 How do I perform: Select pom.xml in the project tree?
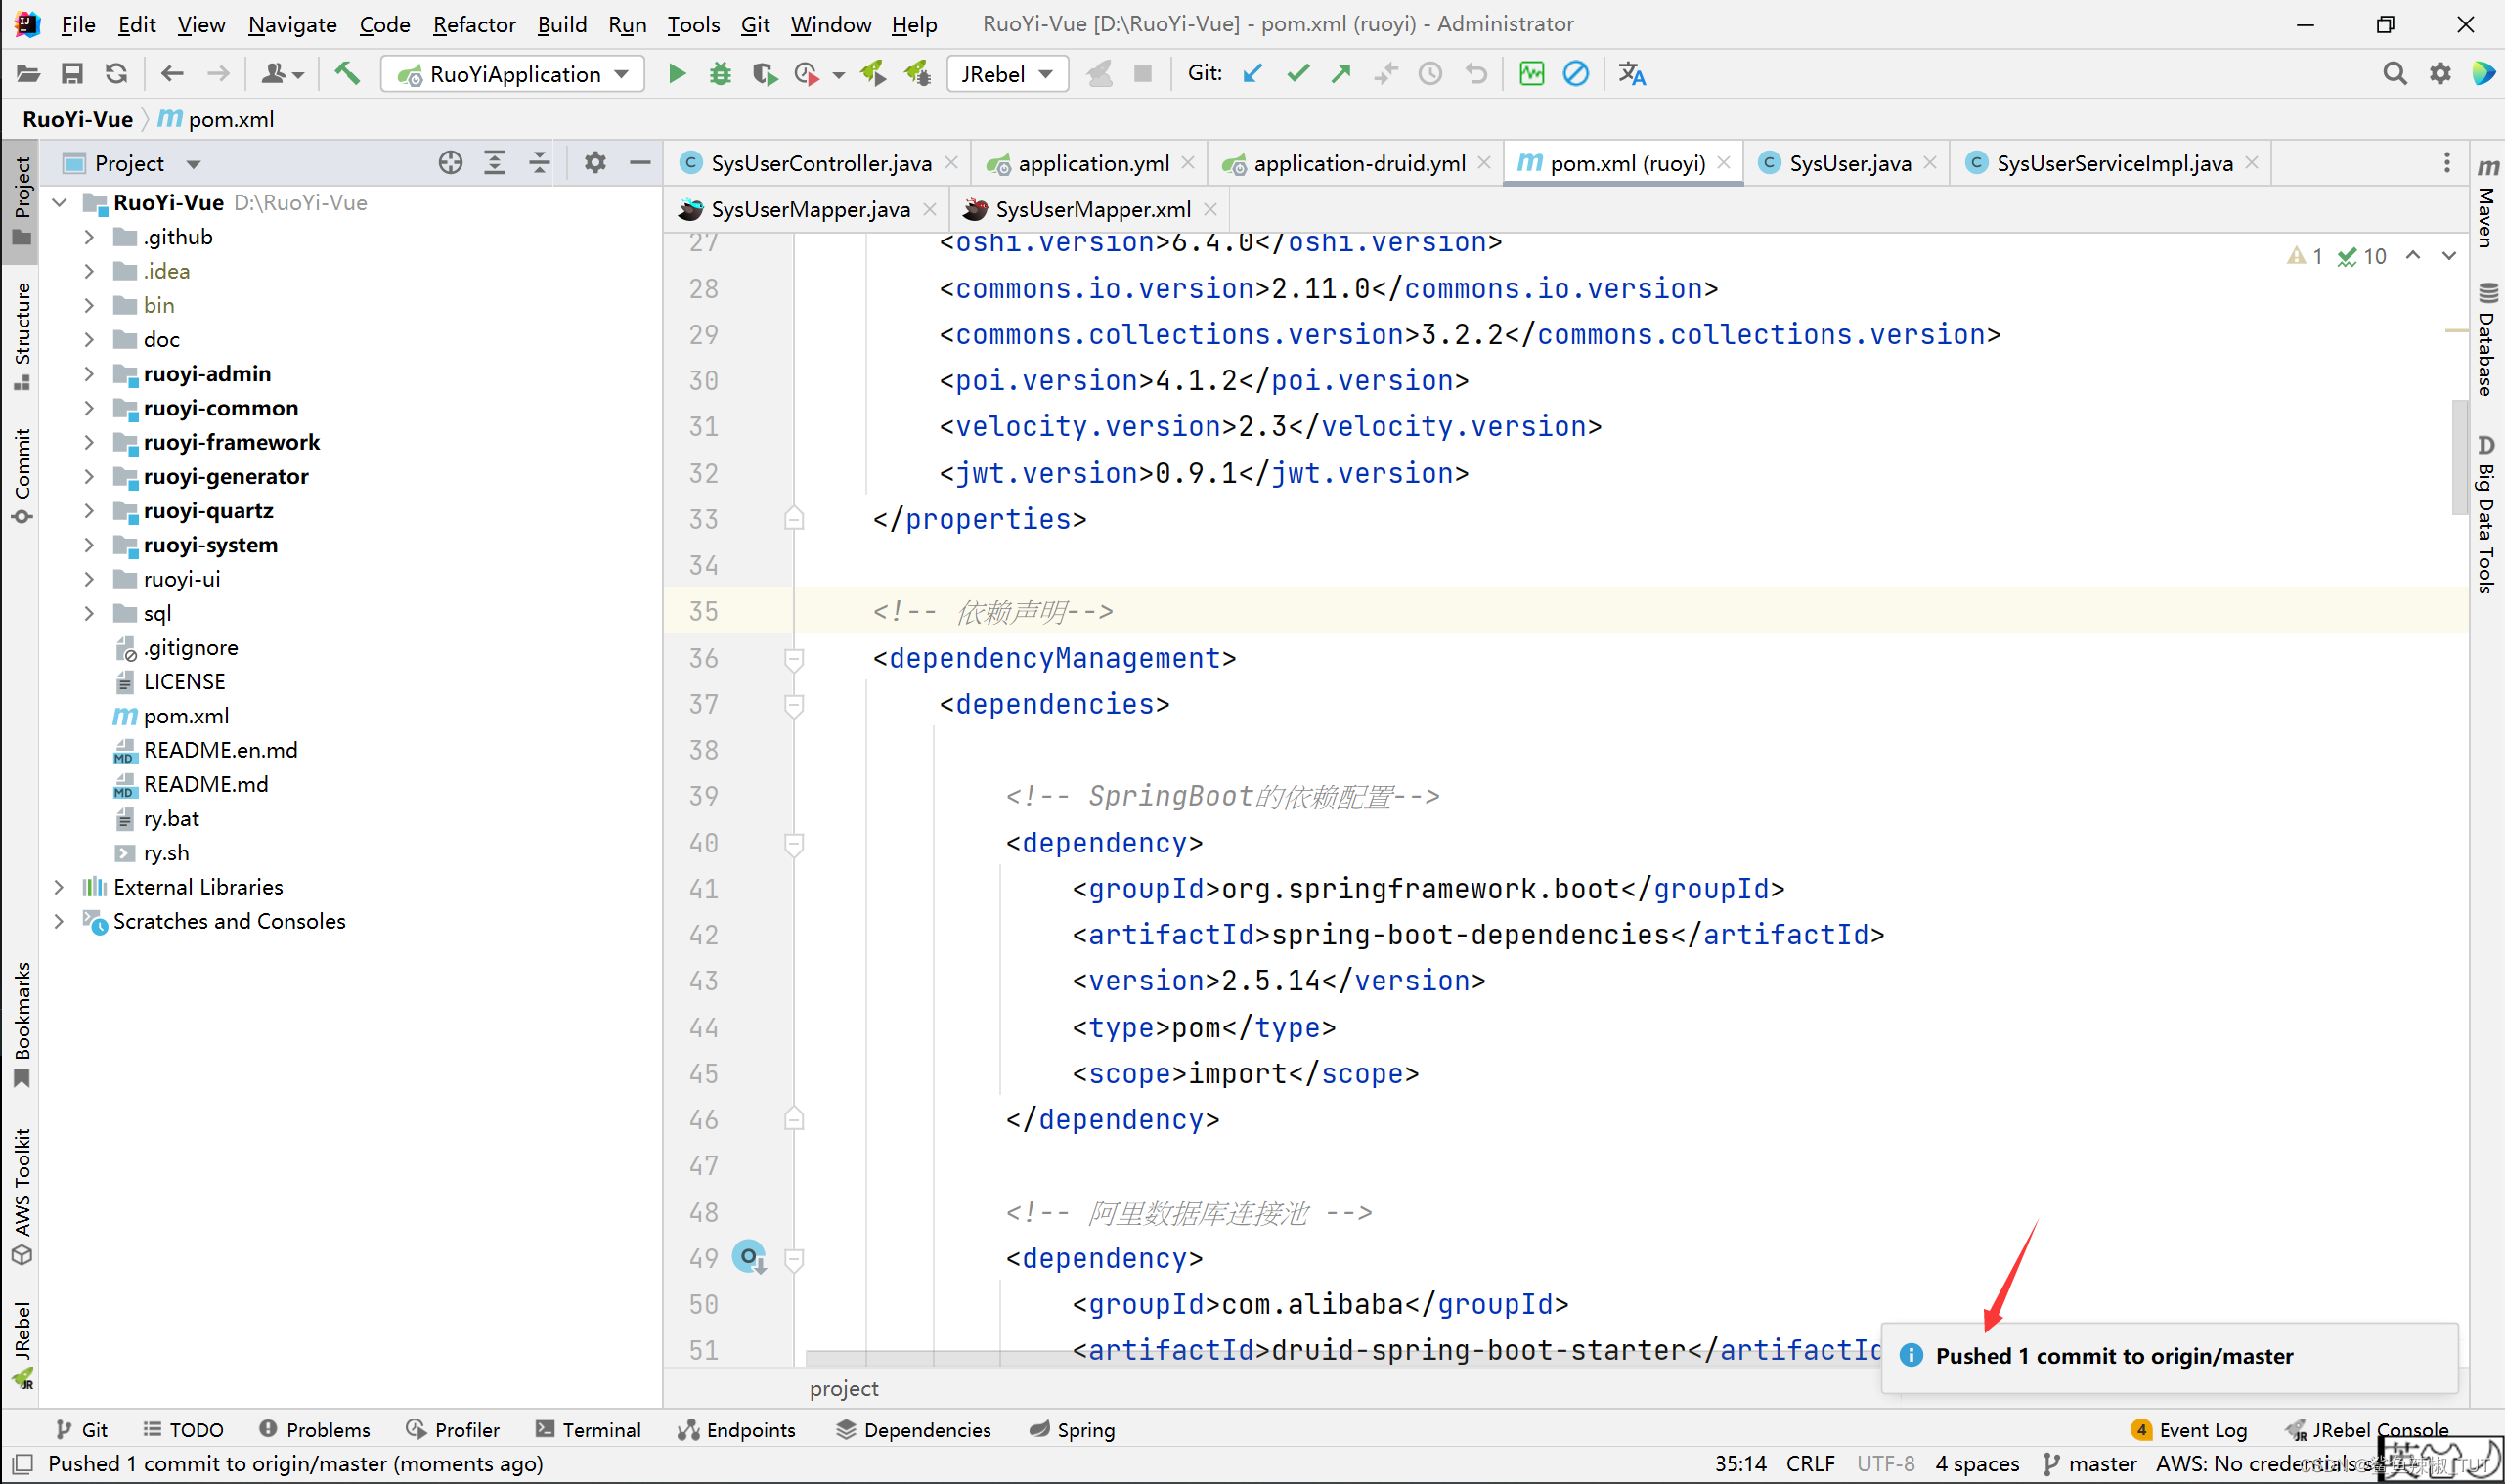click(185, 716)
